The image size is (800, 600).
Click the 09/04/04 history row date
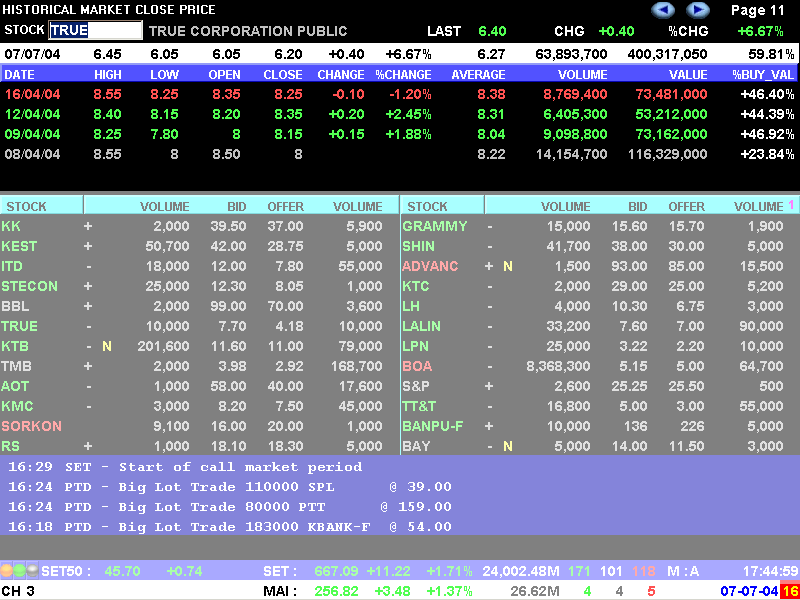click(x=32, y=135)
